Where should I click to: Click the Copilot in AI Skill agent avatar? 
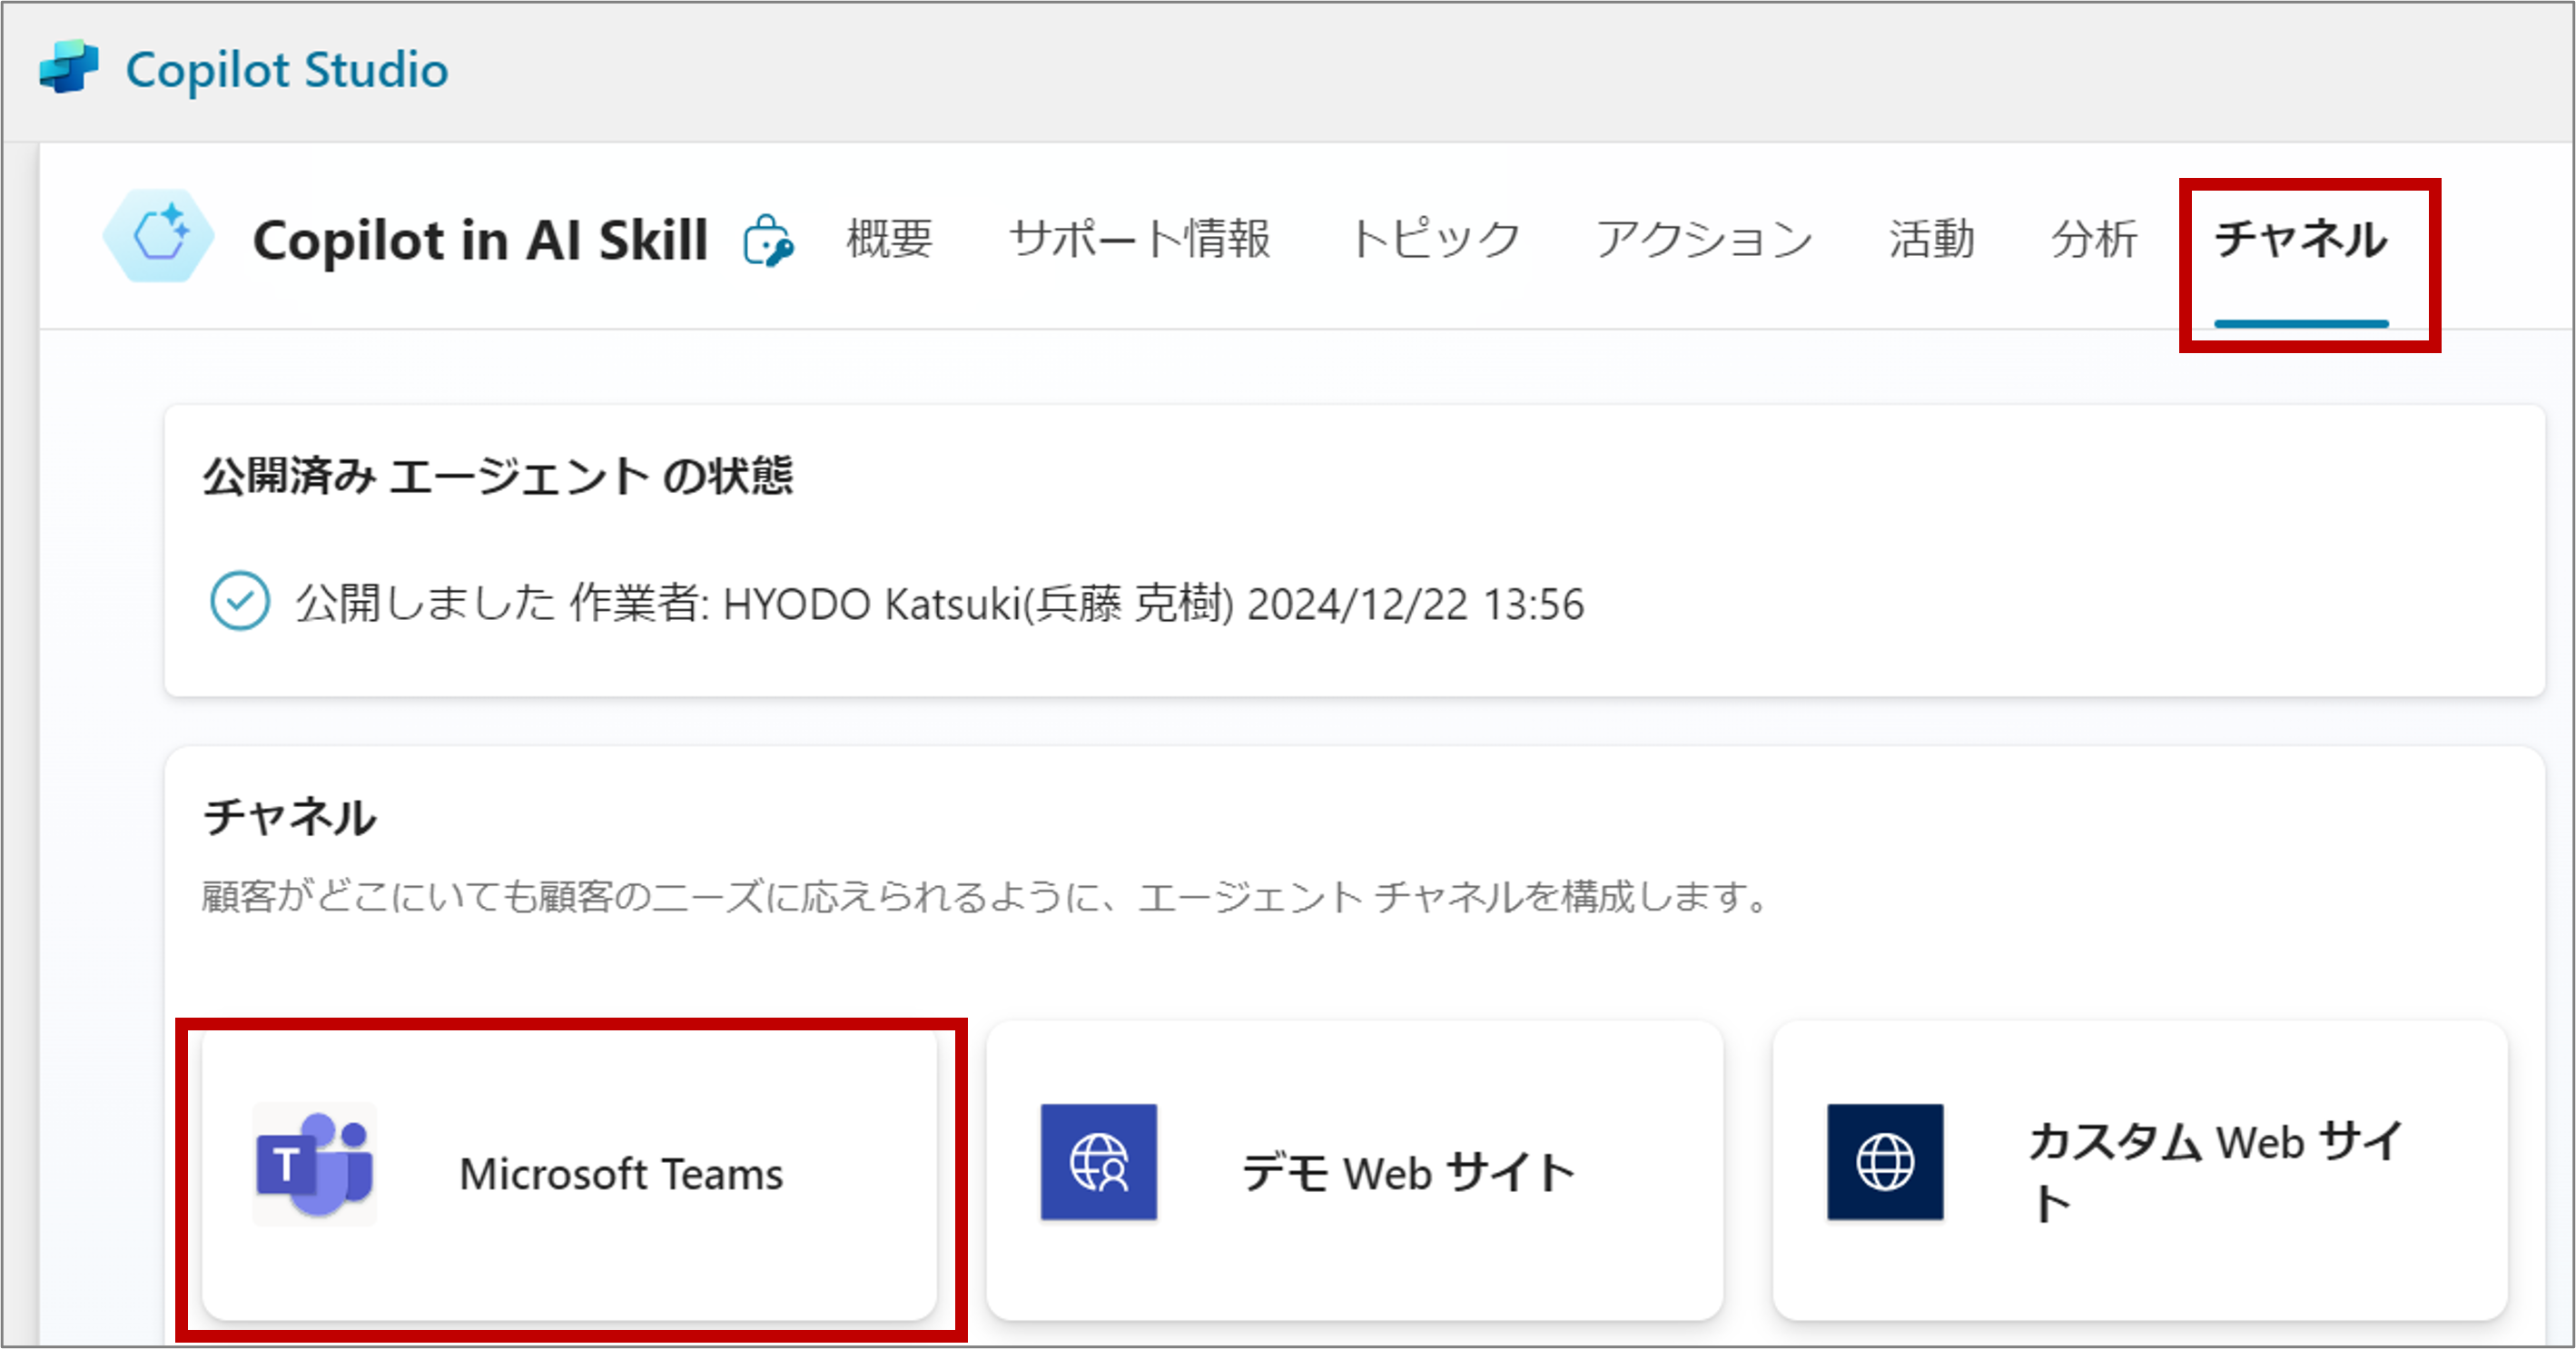(158, 237)
